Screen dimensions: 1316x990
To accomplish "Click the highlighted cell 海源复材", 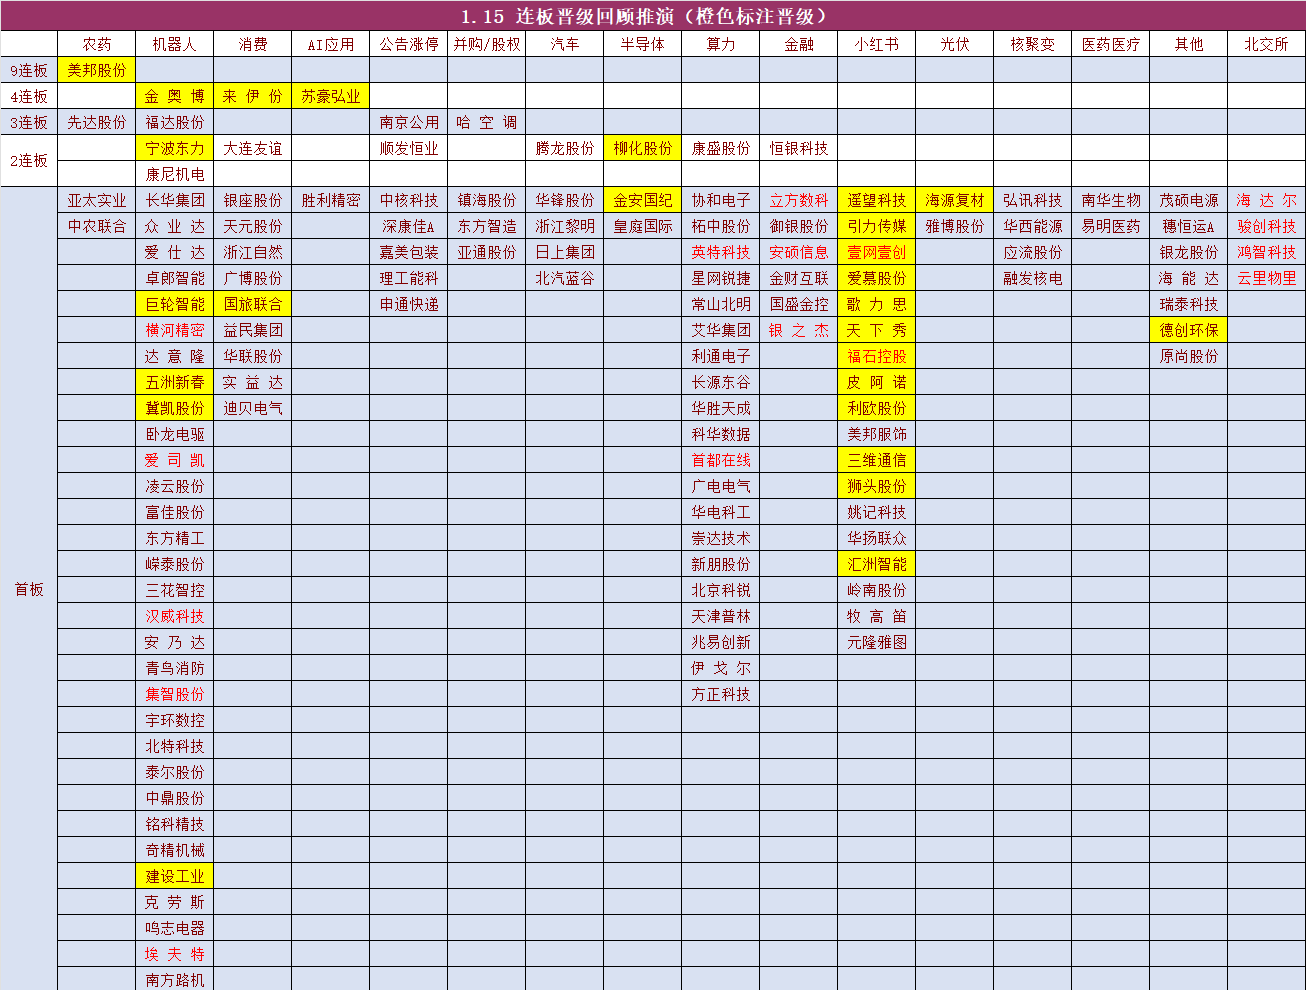I will coord(955,200).
